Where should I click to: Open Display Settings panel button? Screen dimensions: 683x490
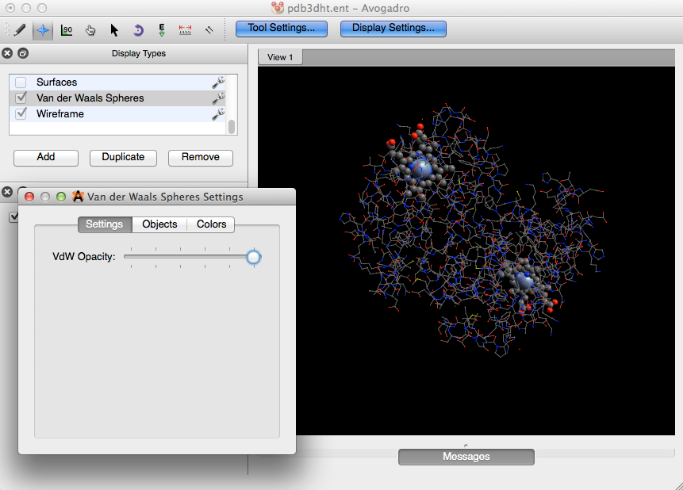point(393,28)
